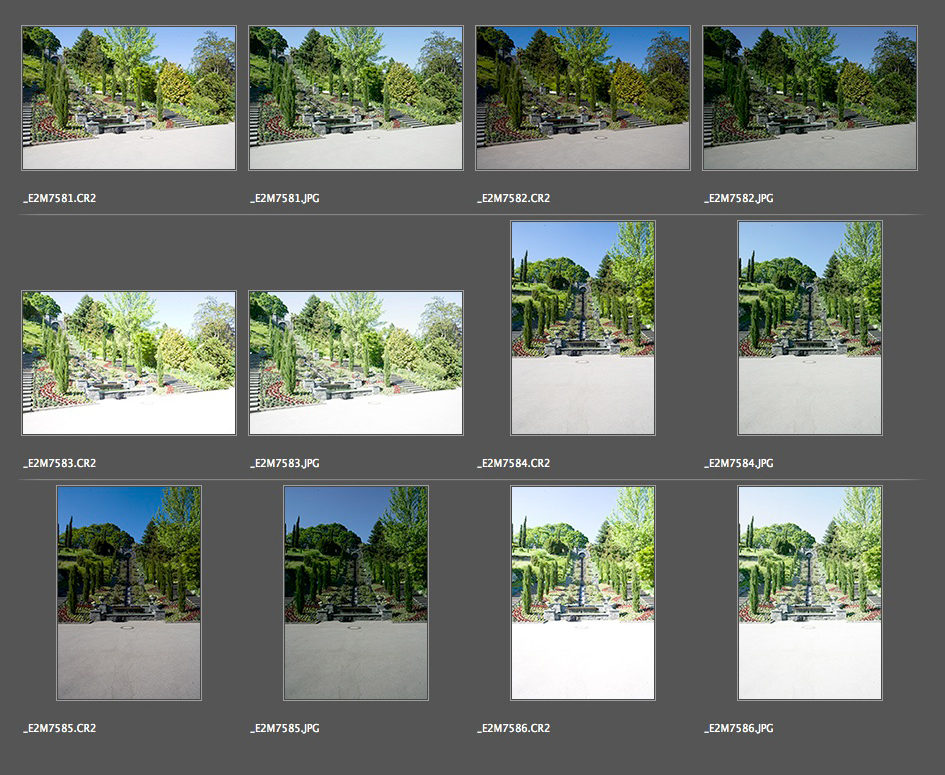Click the _E2M7586.JPG thumbnail image
Viewport: 945px width, 775px height.
(x=810, y=593)
